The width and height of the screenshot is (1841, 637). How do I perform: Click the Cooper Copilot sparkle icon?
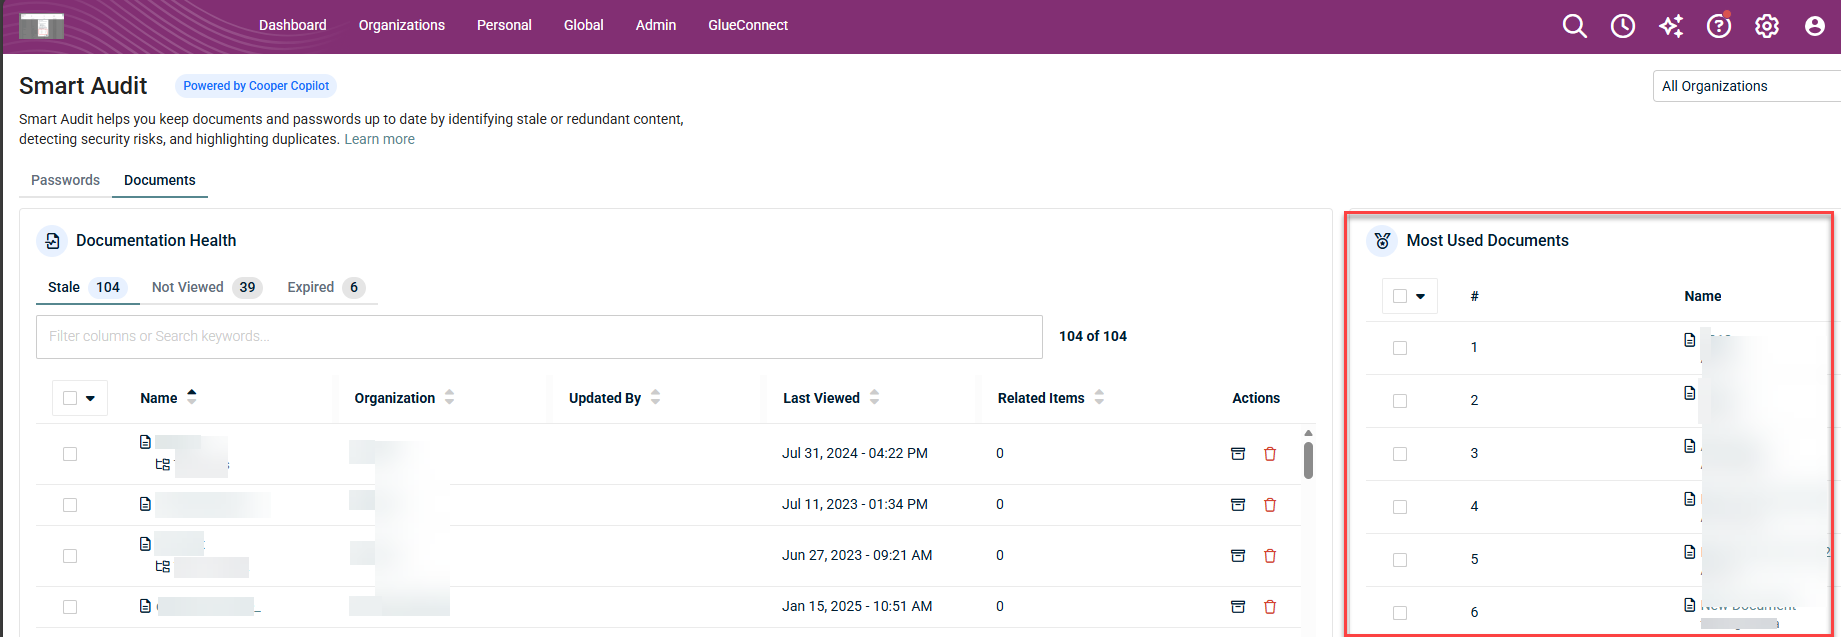click(1670, 26)
